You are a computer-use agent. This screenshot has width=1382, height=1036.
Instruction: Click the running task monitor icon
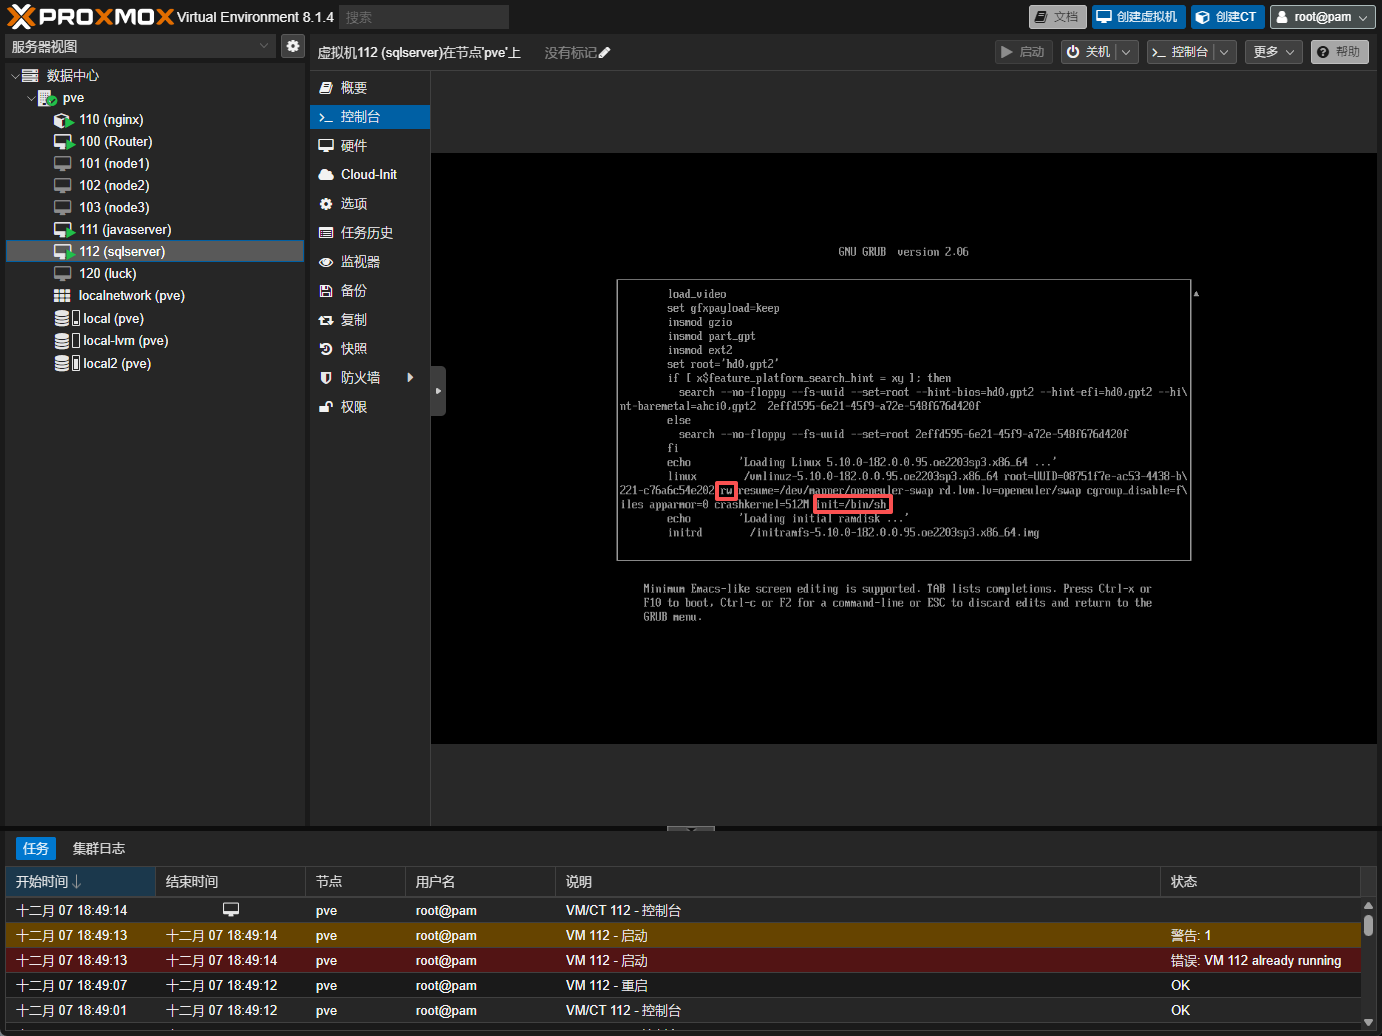pos(231,910)
